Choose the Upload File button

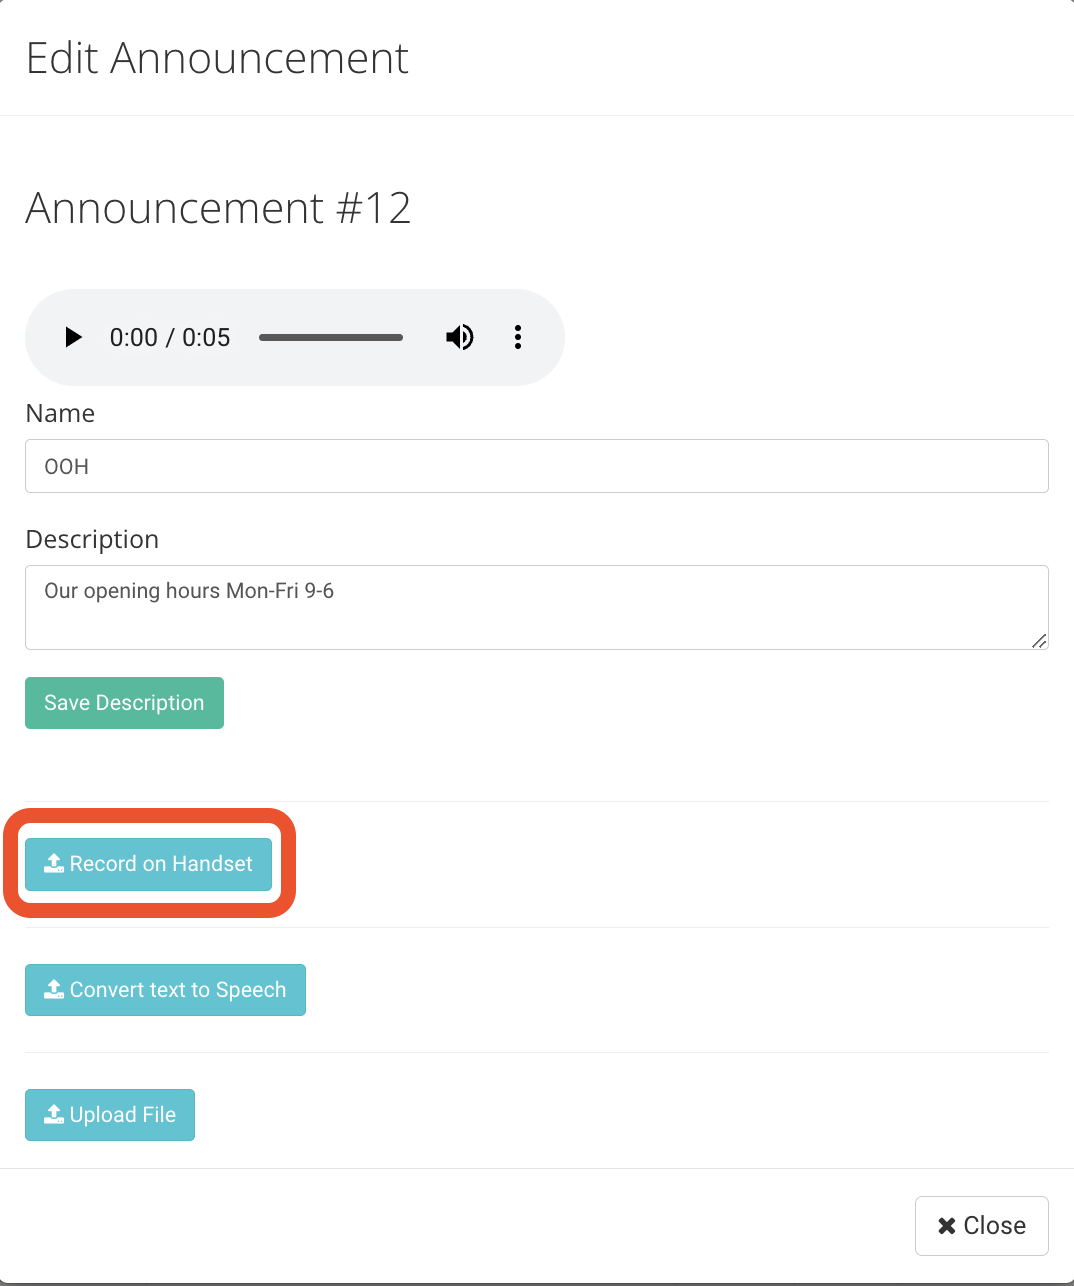click(110, 1115)
